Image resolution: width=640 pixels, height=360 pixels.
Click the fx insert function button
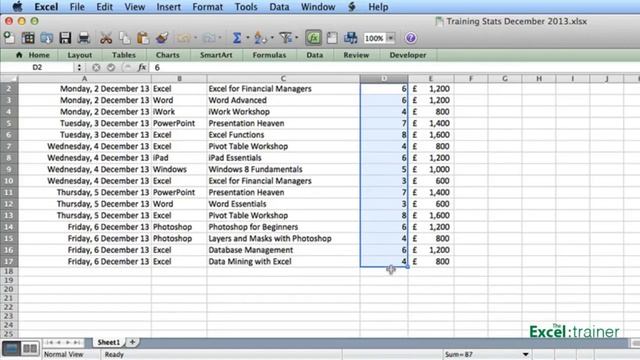click(x=142, y=67)
